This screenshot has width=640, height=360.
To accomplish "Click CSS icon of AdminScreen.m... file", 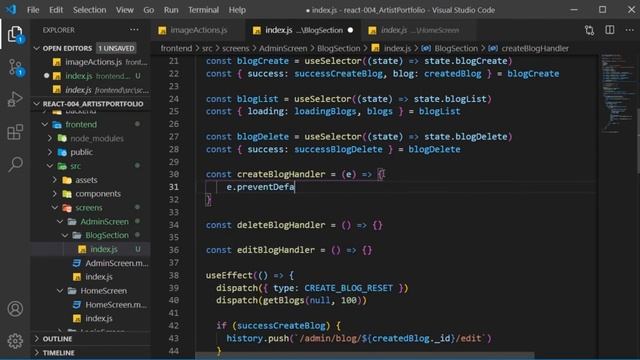I will pos(77,263).
